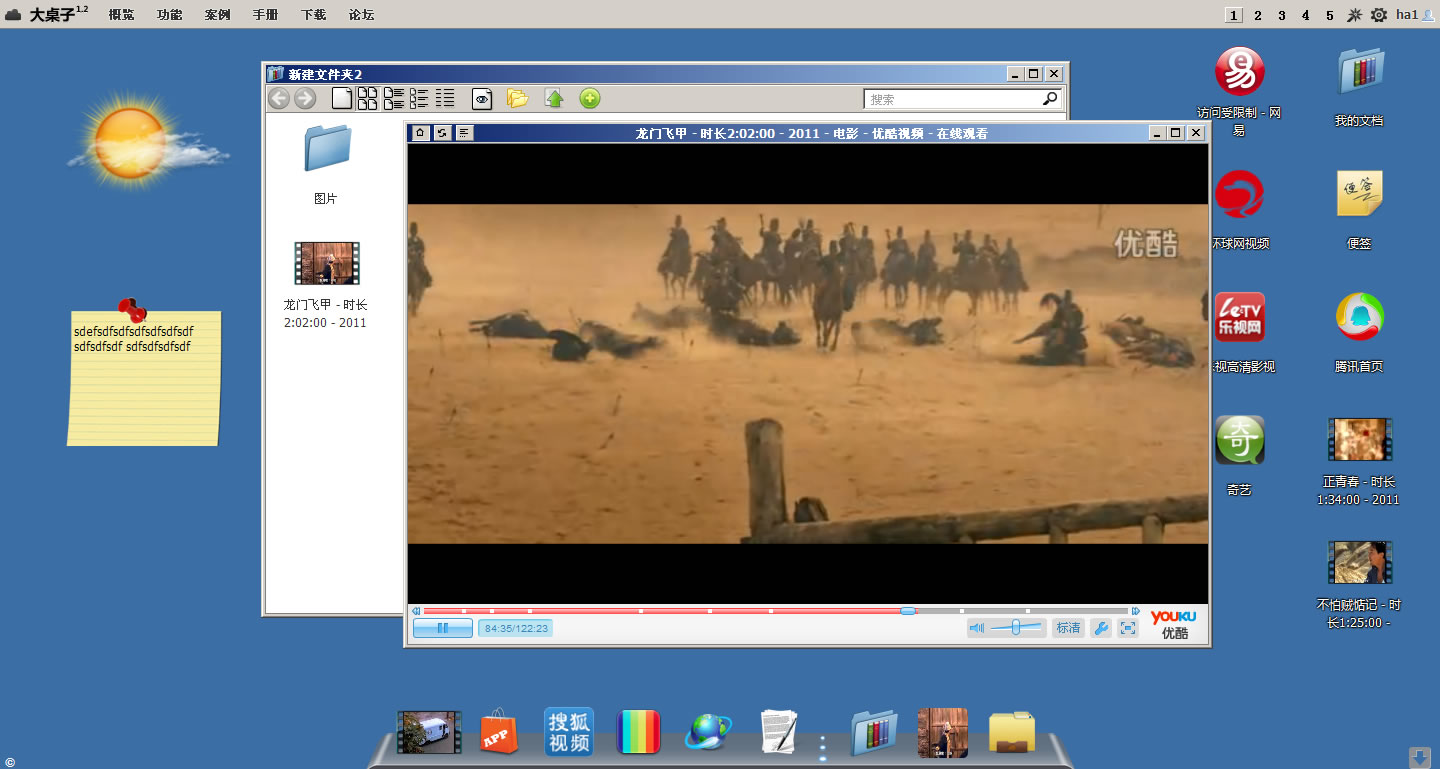Click the refresh icon in the player title bar
Viewport: 1440px width, 769px height.
click(442, 133)
